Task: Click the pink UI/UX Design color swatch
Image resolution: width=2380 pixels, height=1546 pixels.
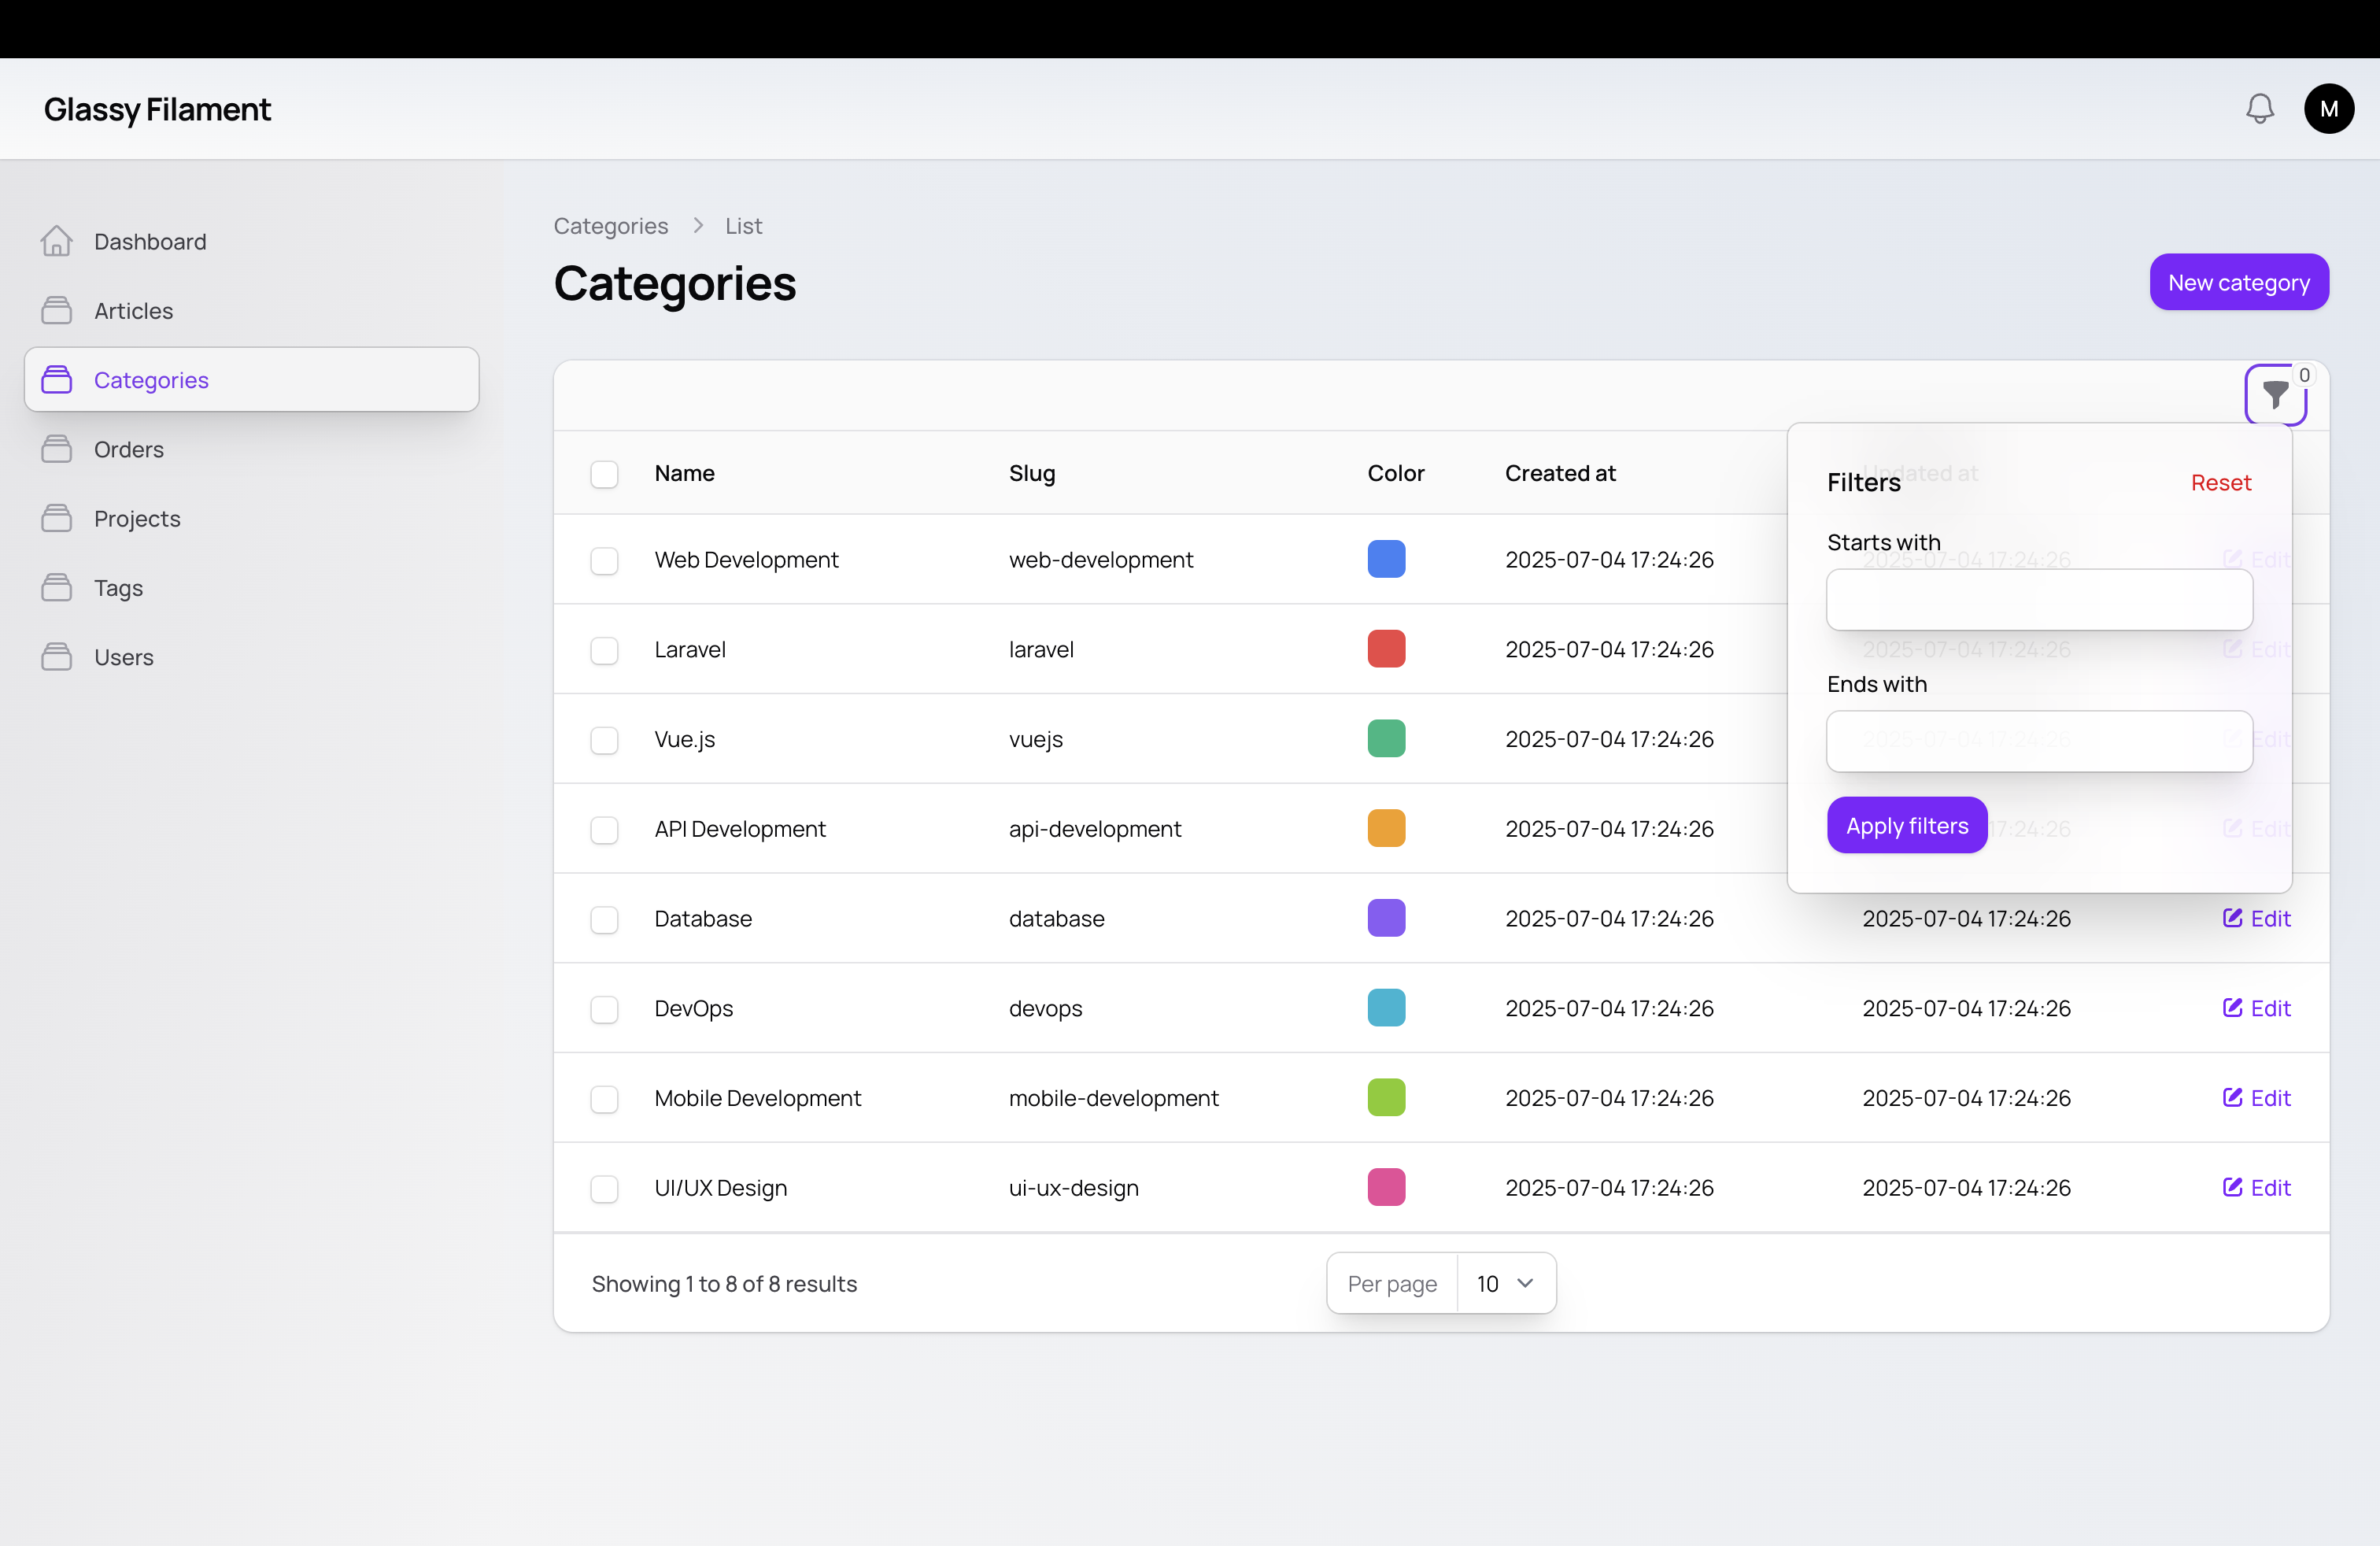Action: coord(1386,1187)
